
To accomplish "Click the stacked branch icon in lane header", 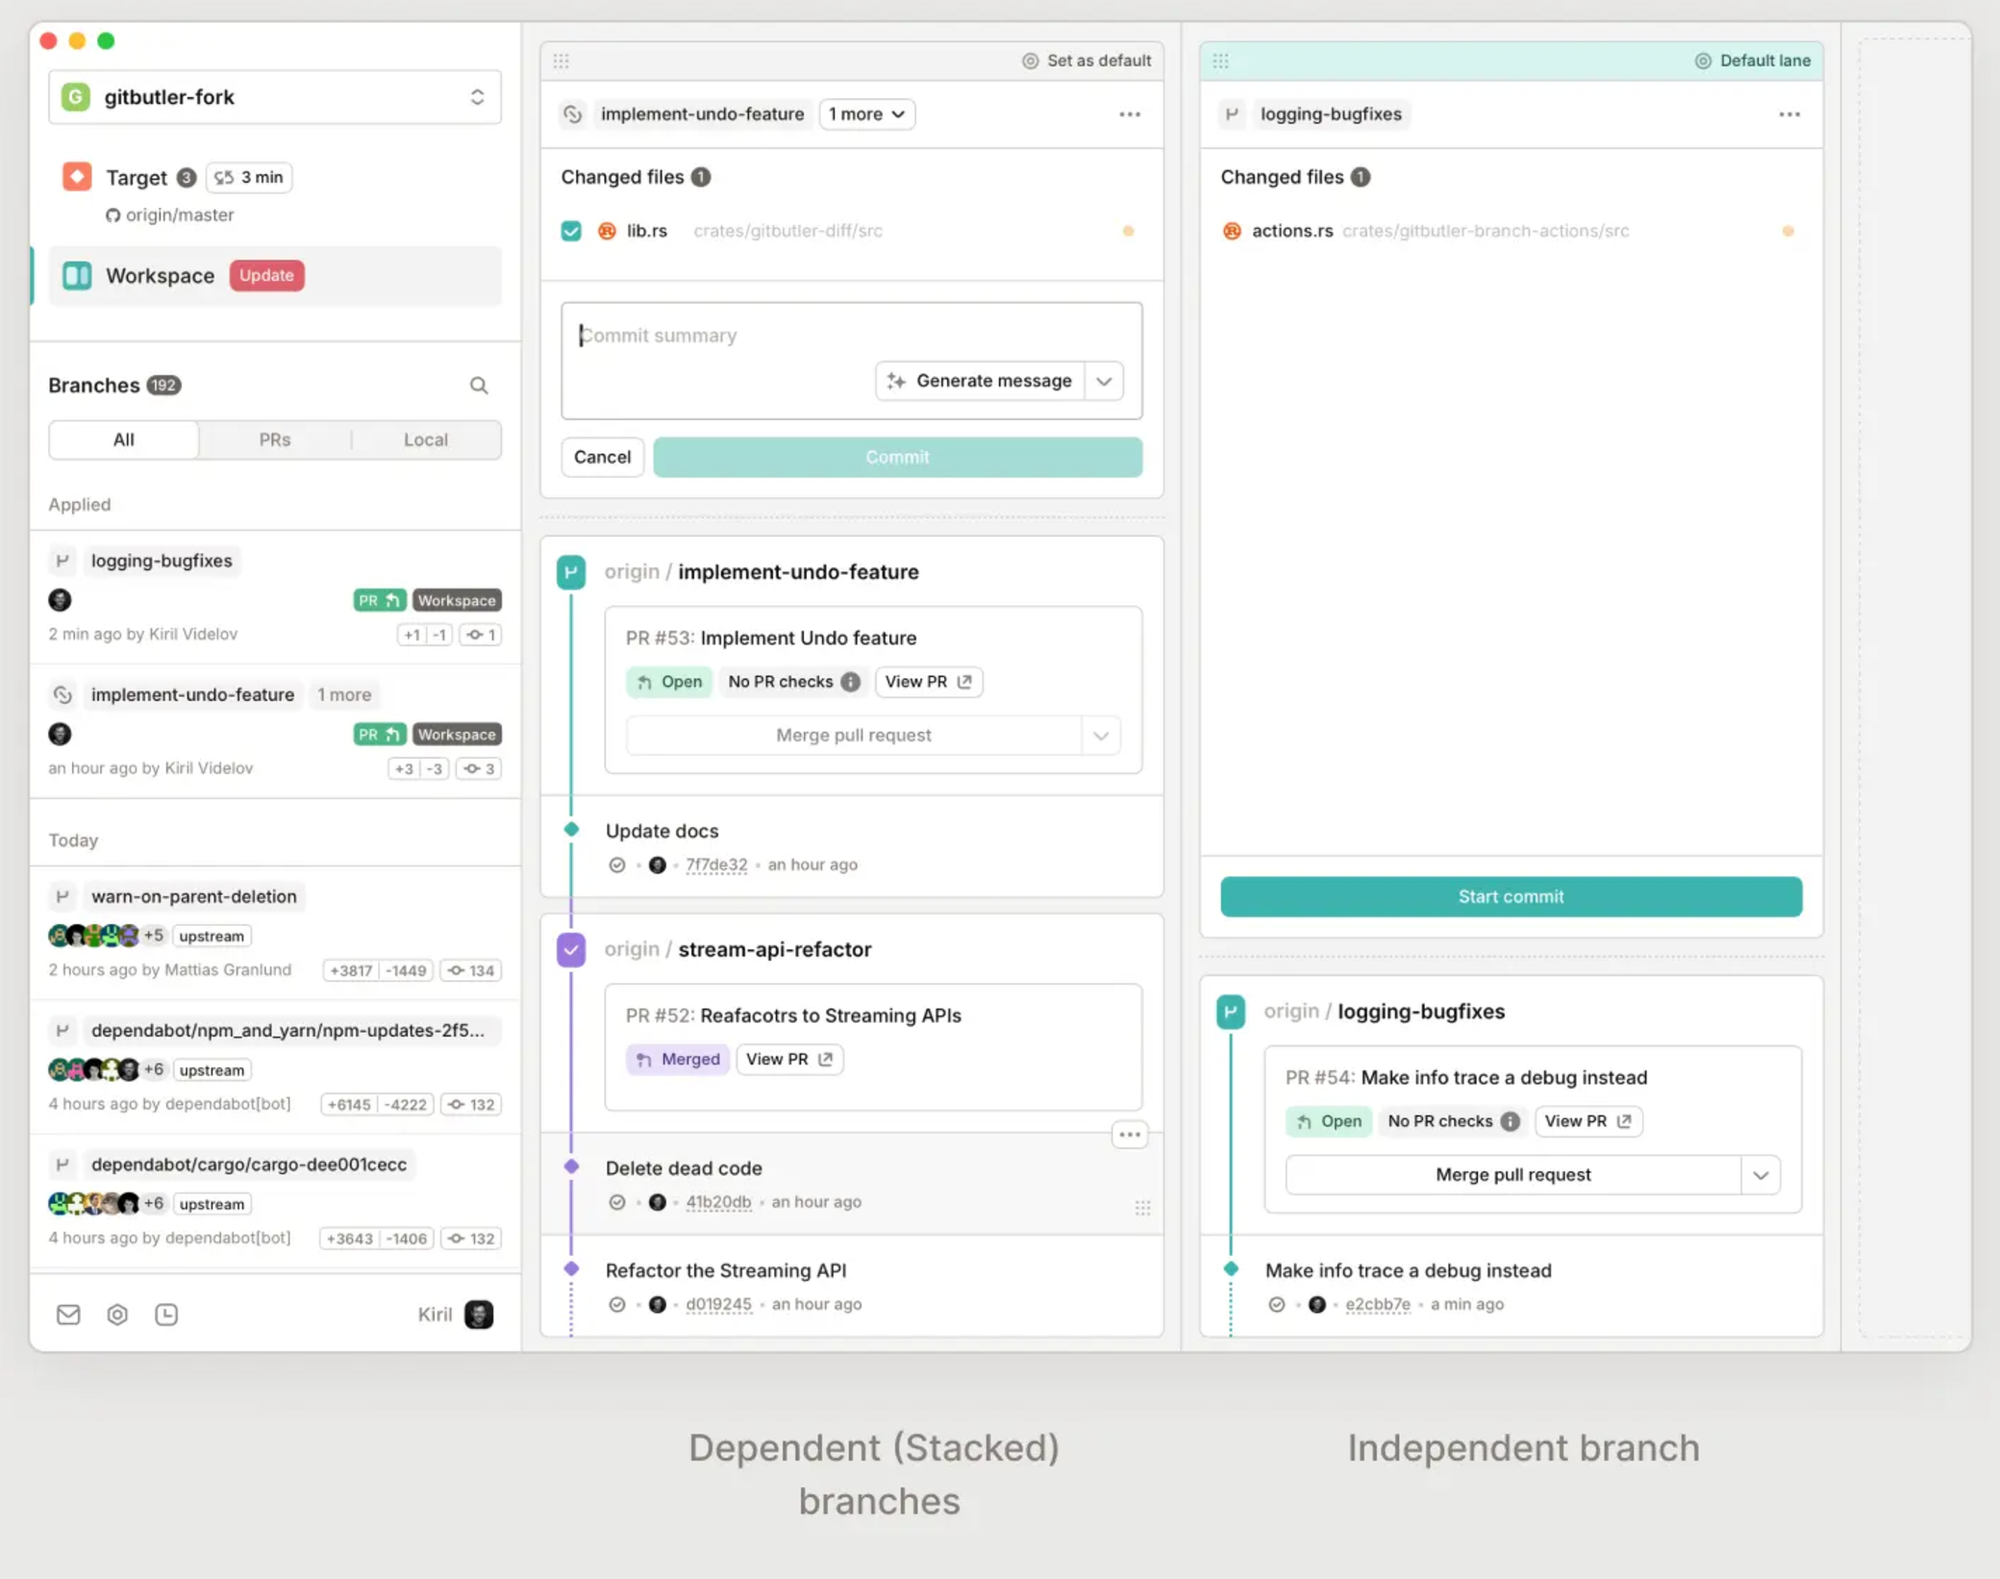I will (x=572, y=114).
